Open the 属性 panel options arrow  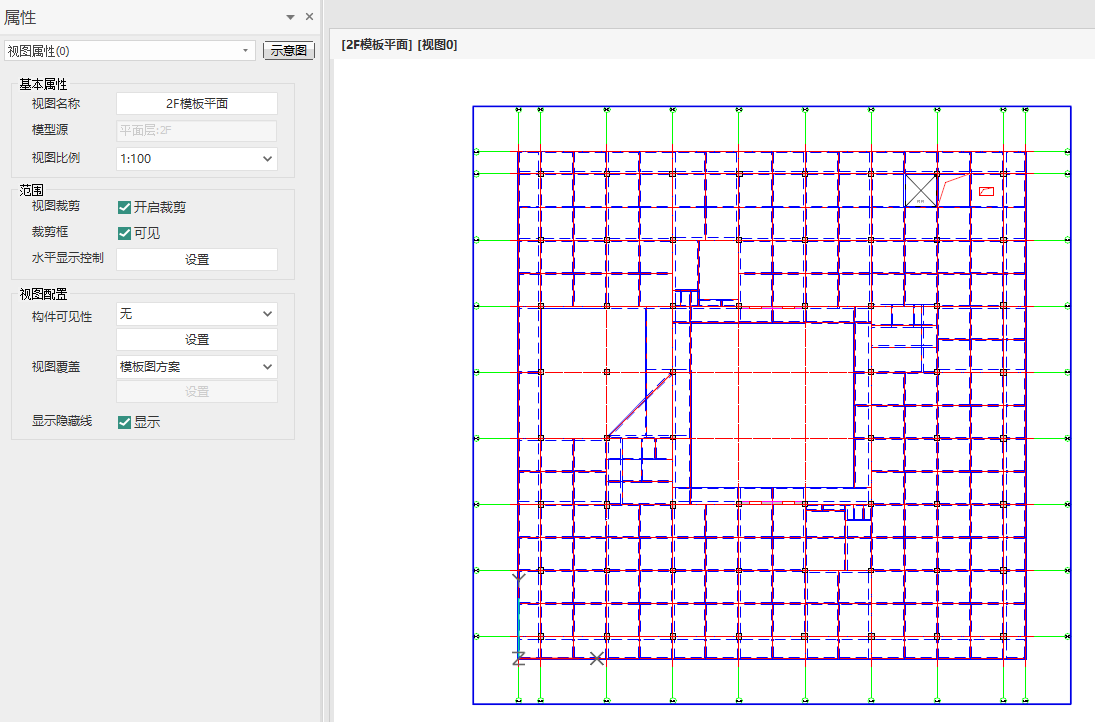291,17
